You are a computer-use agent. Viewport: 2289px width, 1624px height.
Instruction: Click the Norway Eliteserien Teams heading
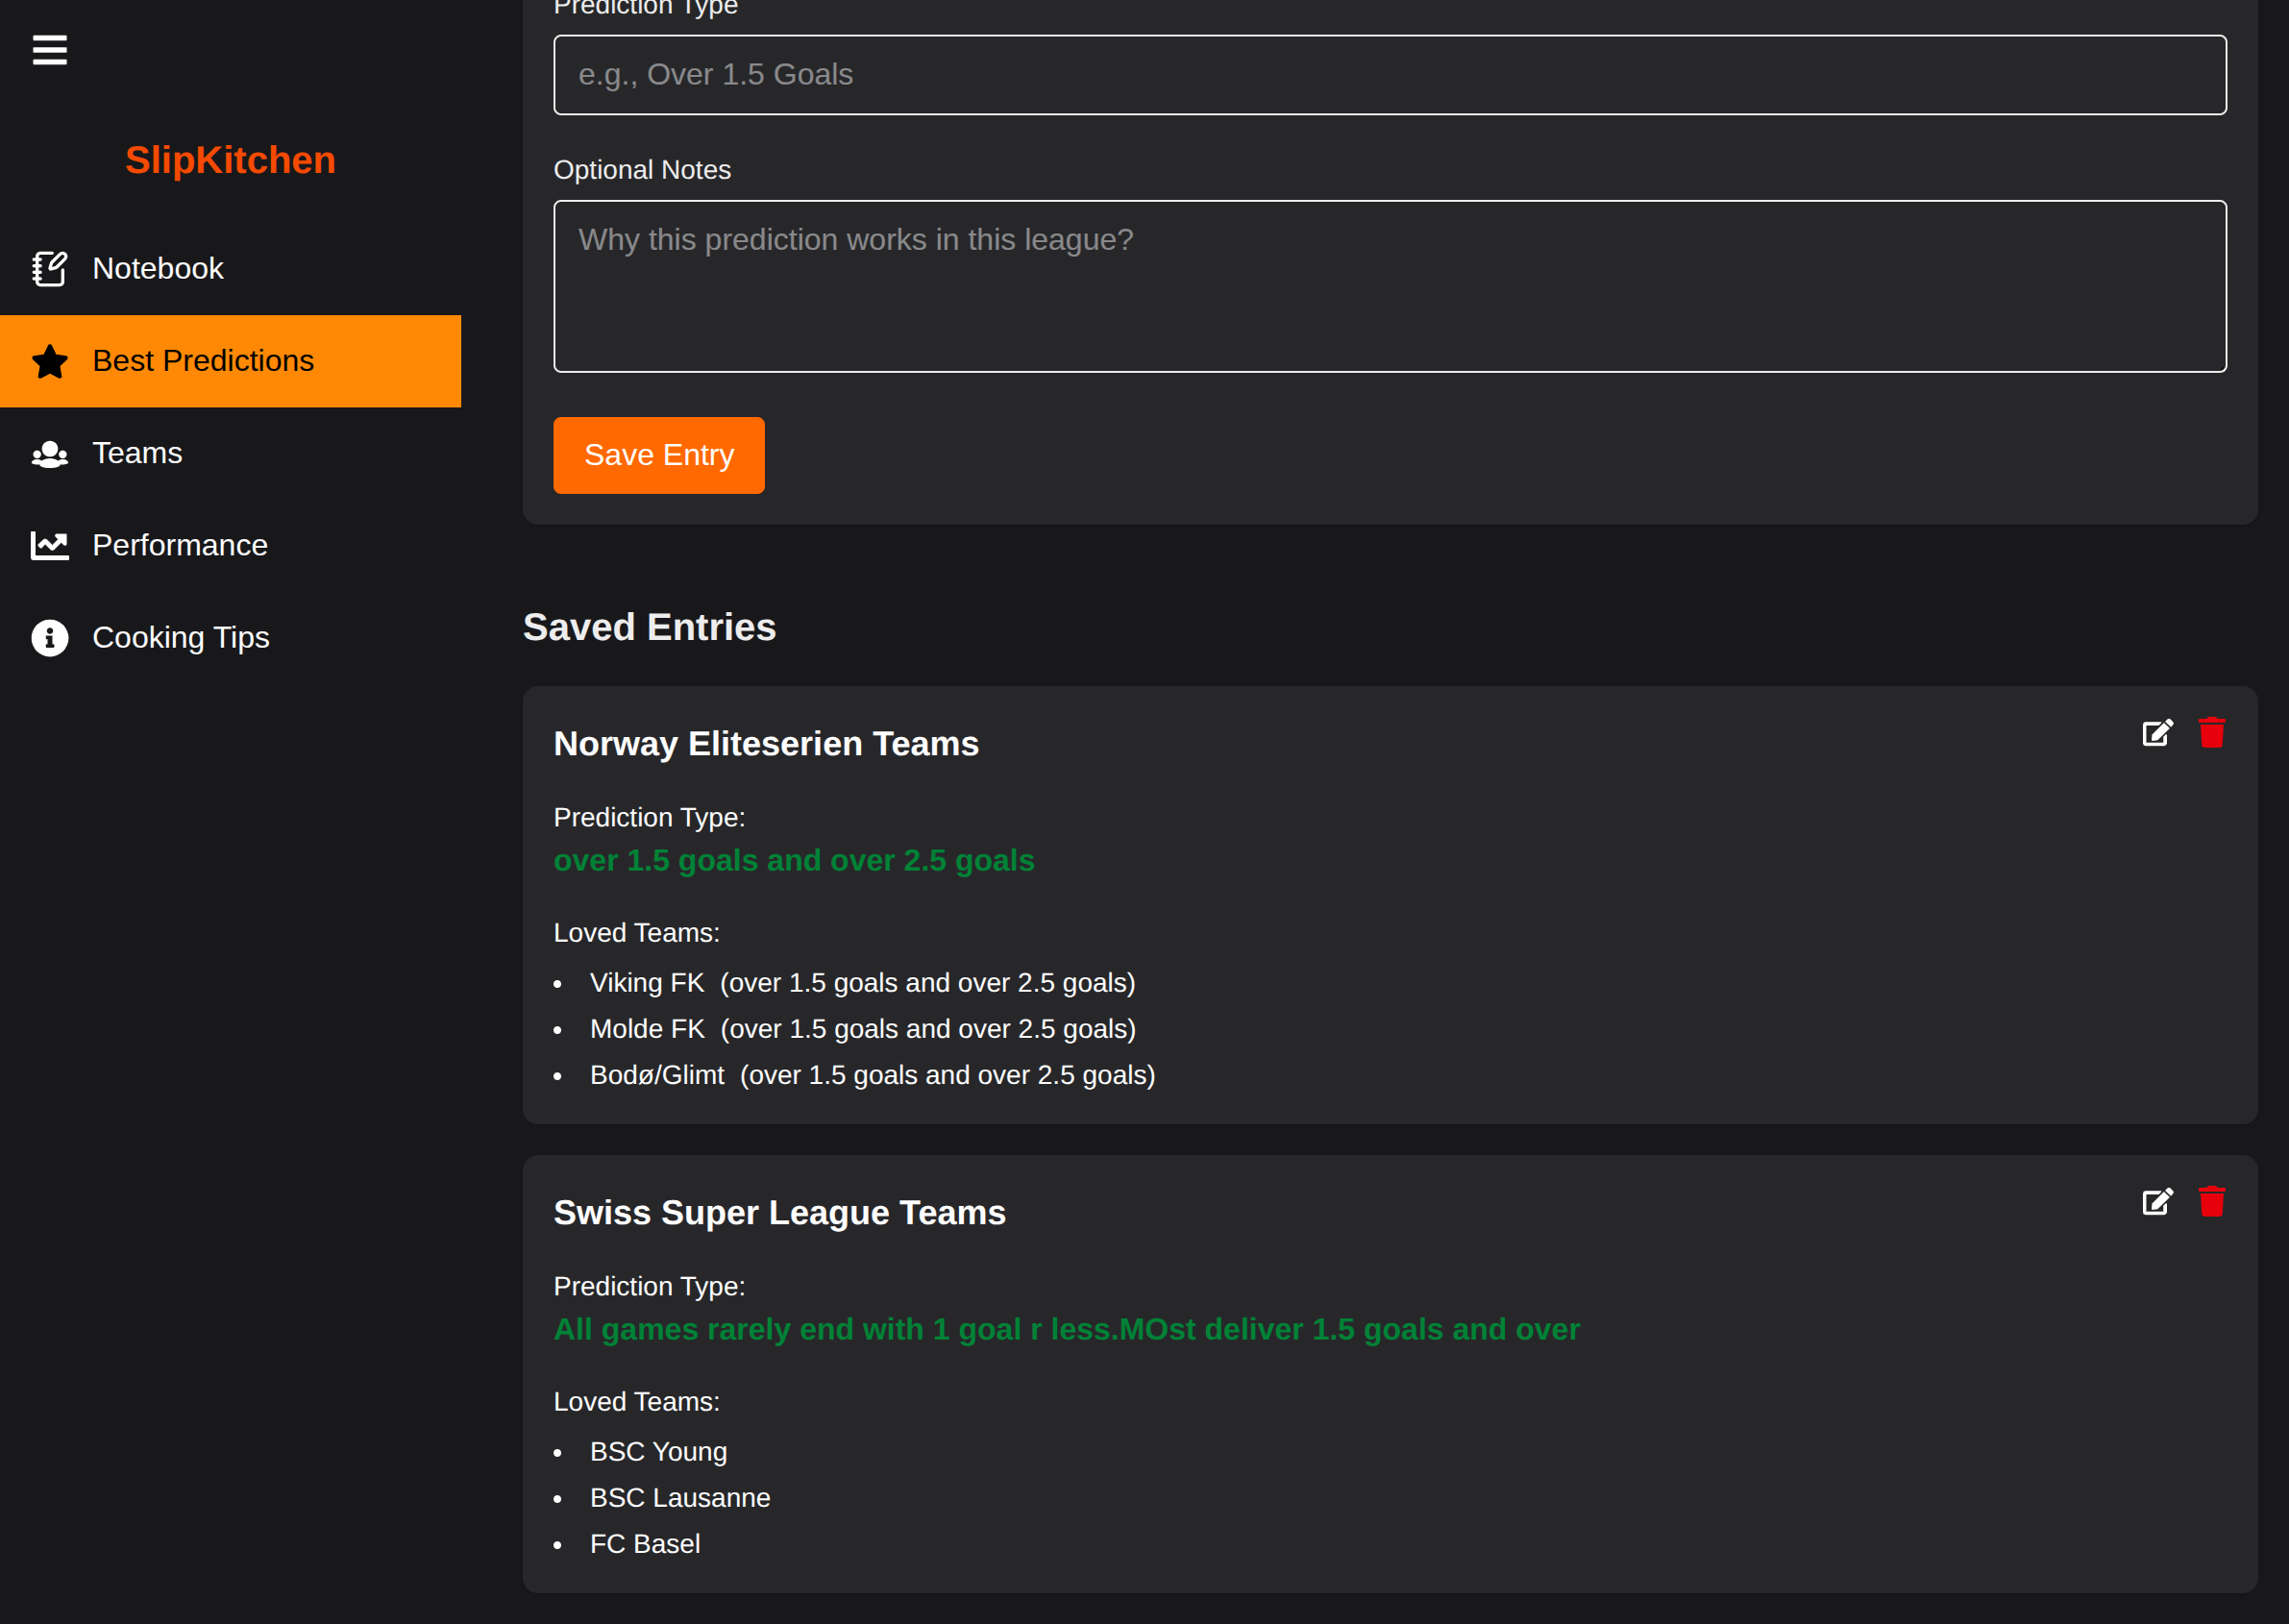coord(766,744)
